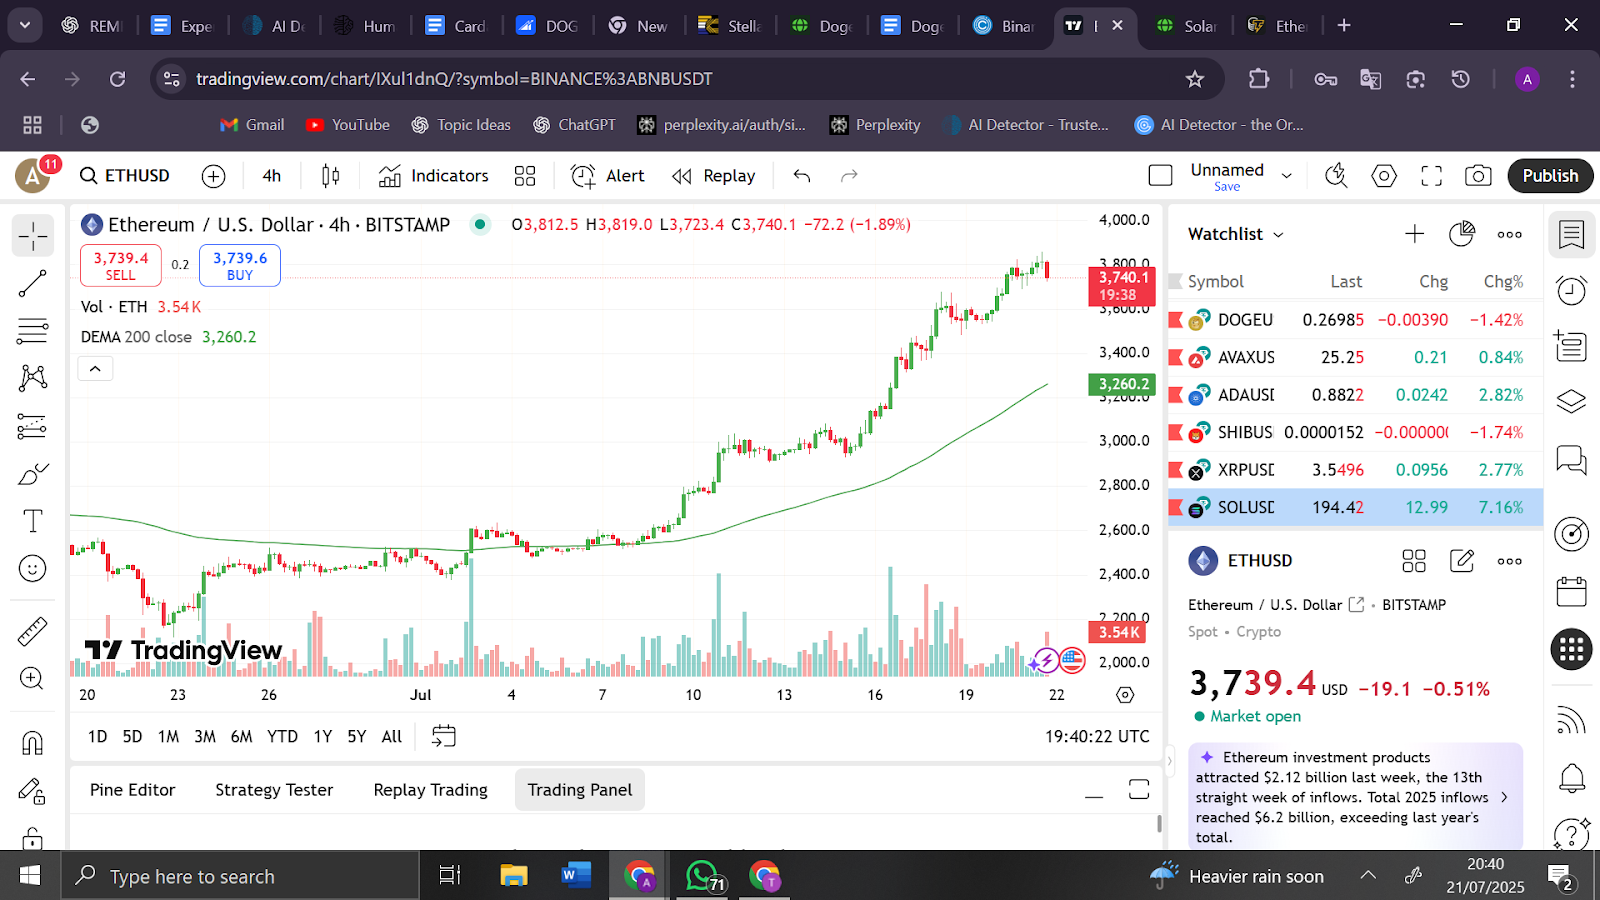Set chart range to 1D
The height and width of the screenshot is (900, 1600).
tap(97, 736)
